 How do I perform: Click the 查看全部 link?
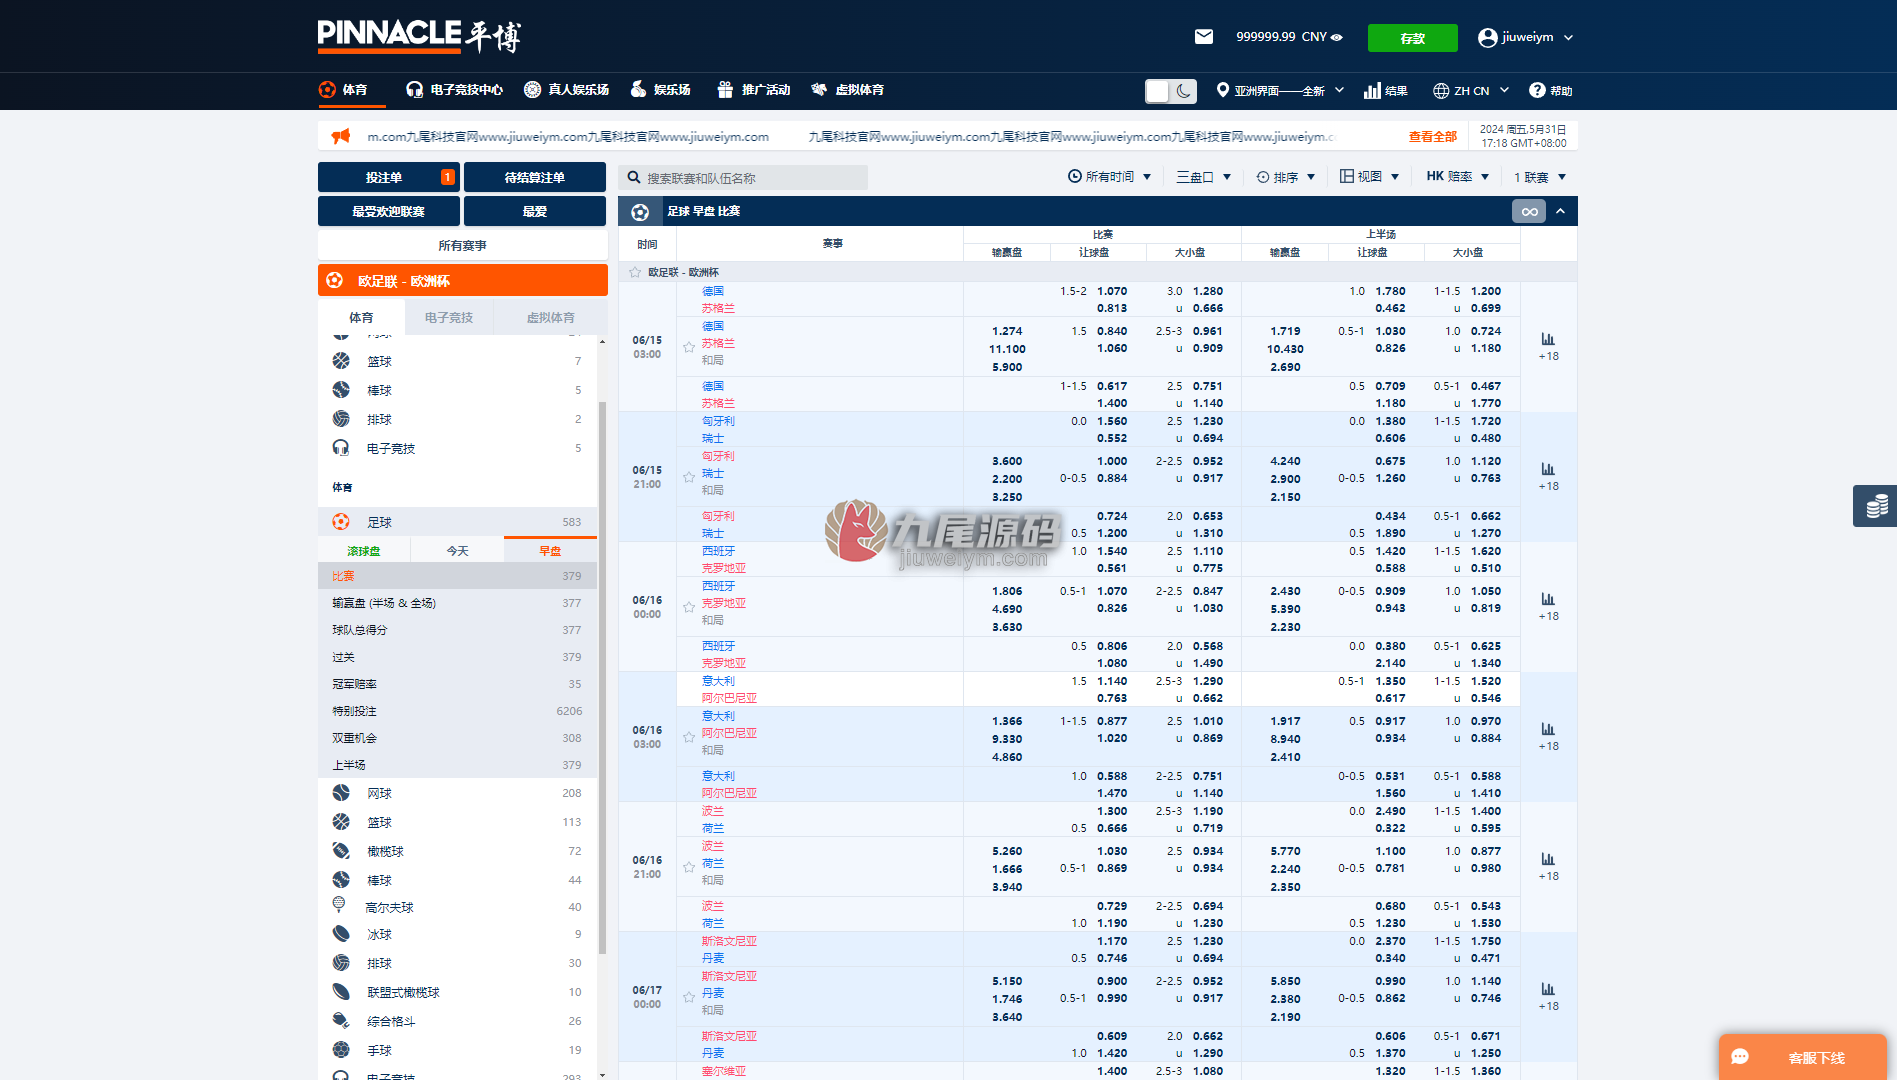[1432, 137]
